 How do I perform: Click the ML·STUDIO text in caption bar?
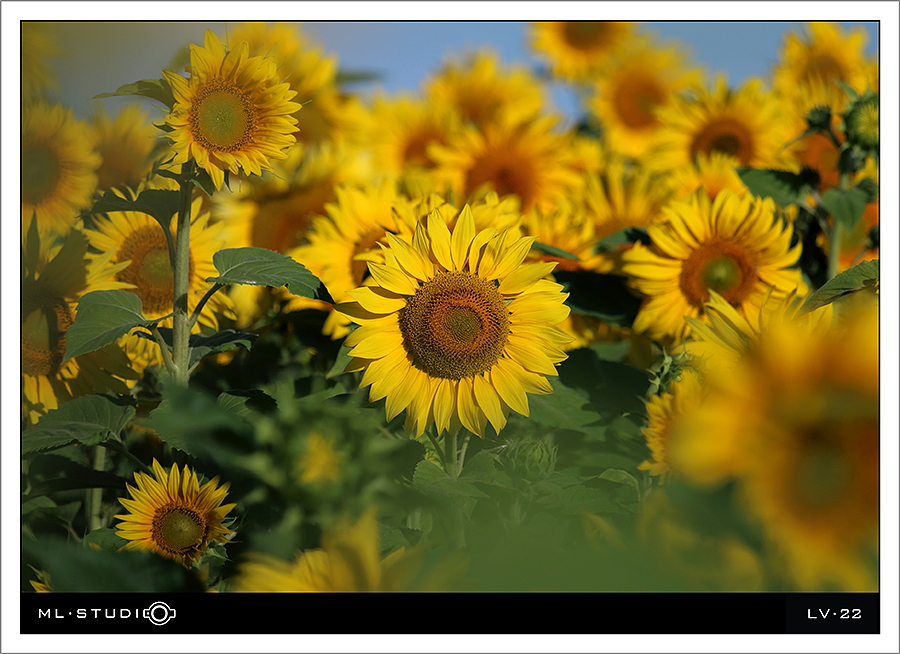92,614
